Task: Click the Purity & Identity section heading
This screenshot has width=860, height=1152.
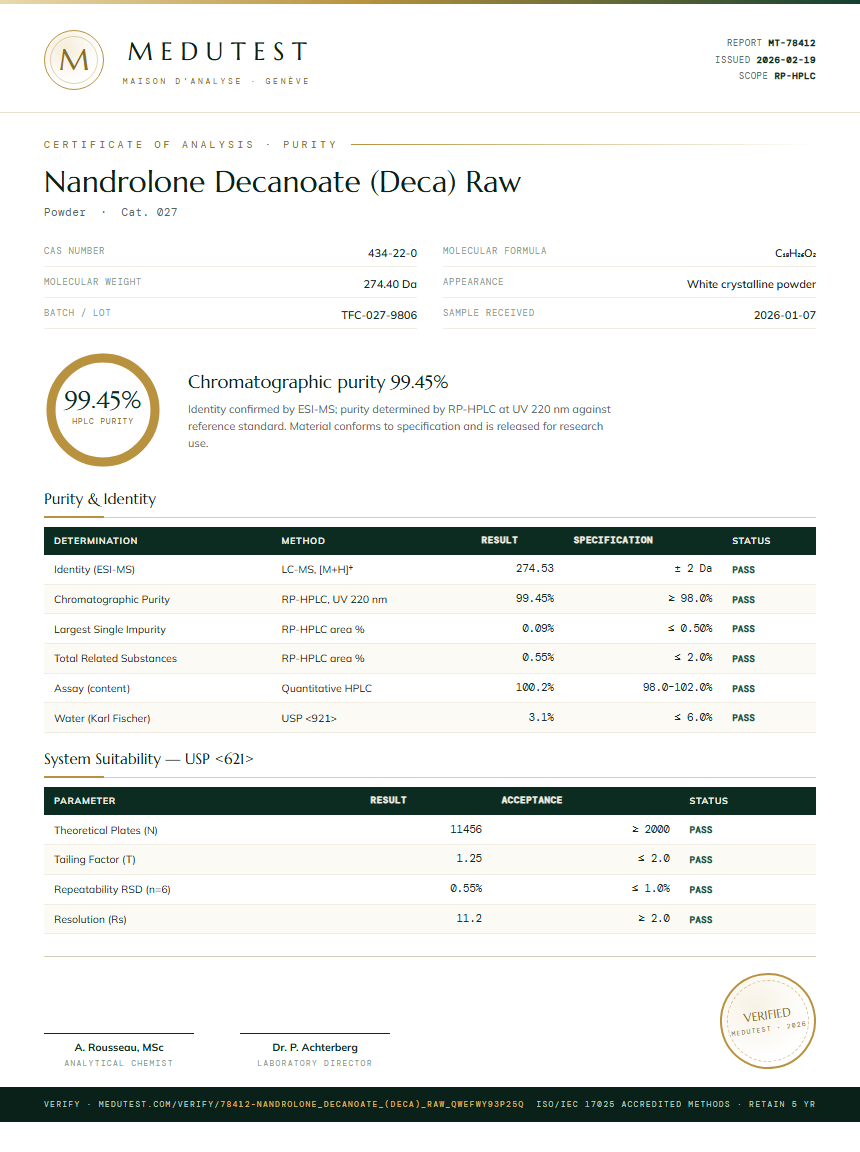Action: [x=100, y=499]
